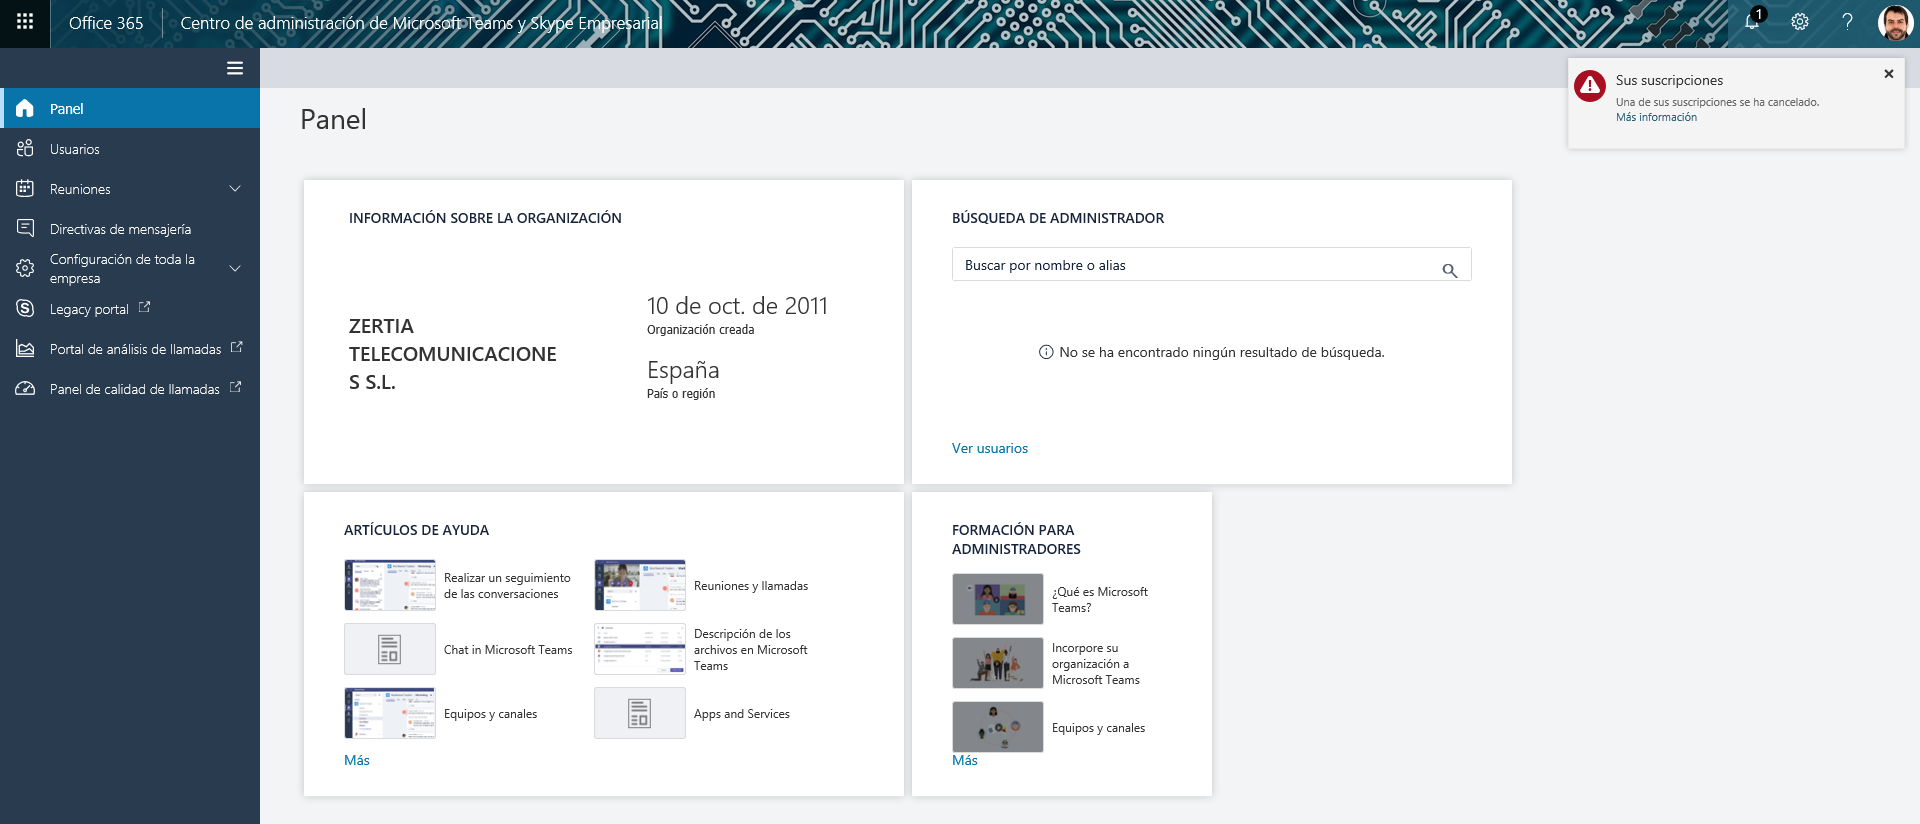Open the Reuniones y llamadas article thumbnail
Screen dimensions: 1920x824
tap(640, 585)
